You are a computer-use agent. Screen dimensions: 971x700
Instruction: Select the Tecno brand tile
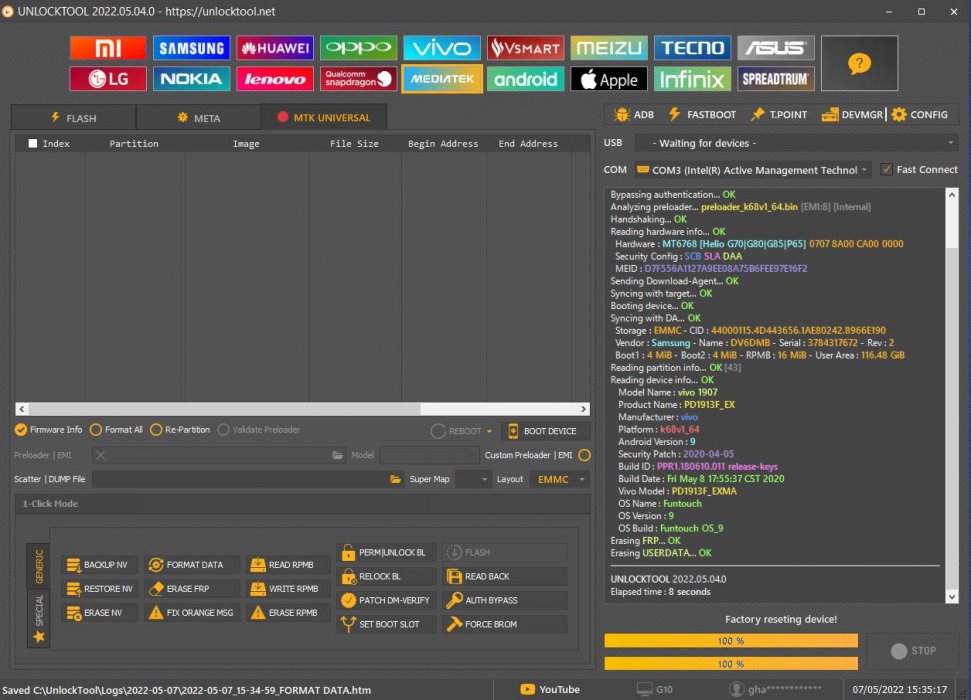[x=692, y=48]
